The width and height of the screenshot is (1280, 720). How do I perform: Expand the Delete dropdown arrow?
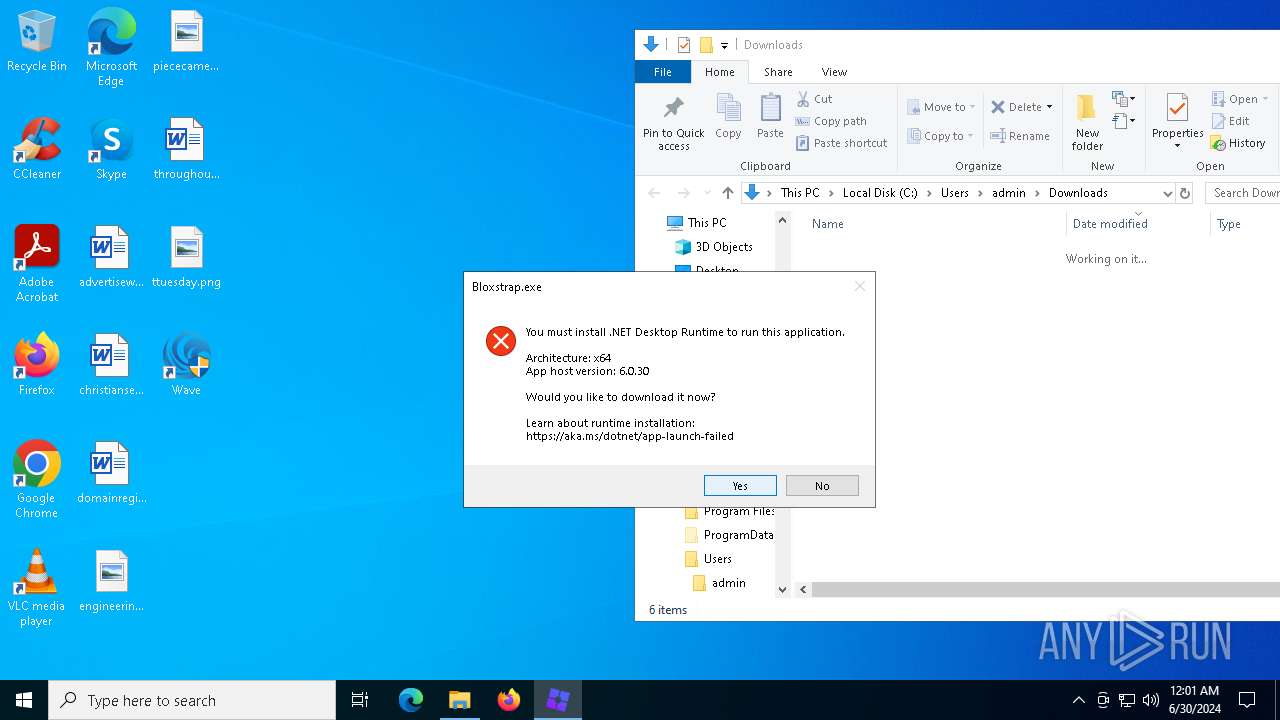click(x=1049, y=107)
